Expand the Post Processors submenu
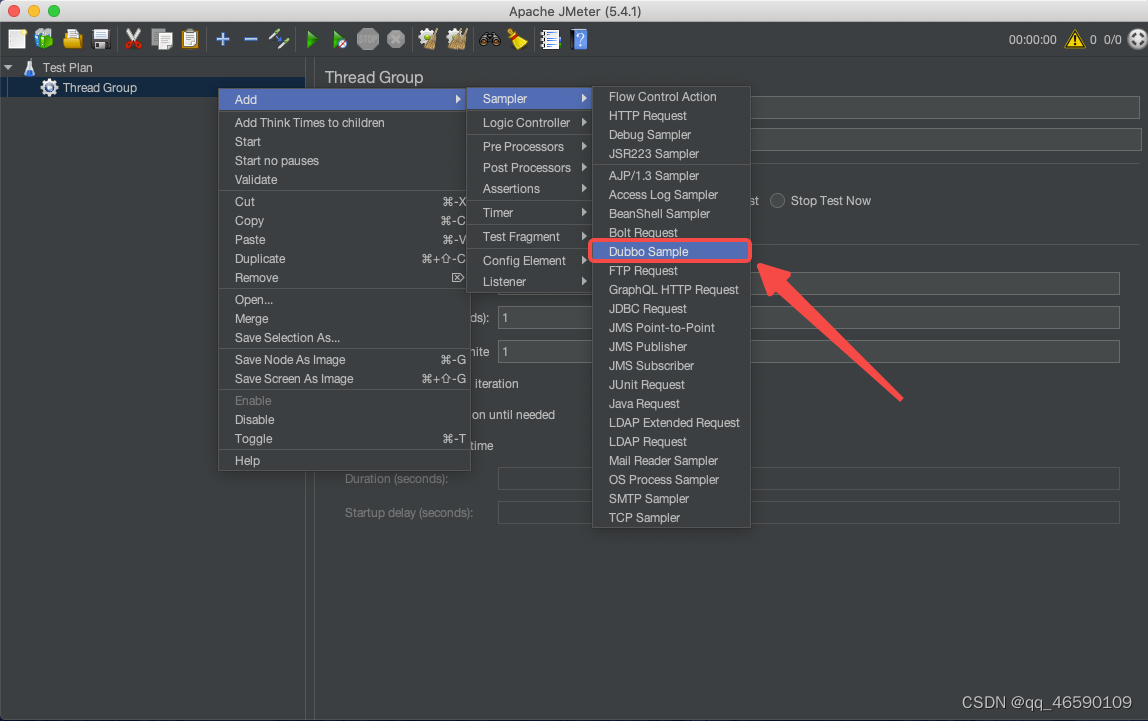The image size is (1148, 721). (530, 168)
